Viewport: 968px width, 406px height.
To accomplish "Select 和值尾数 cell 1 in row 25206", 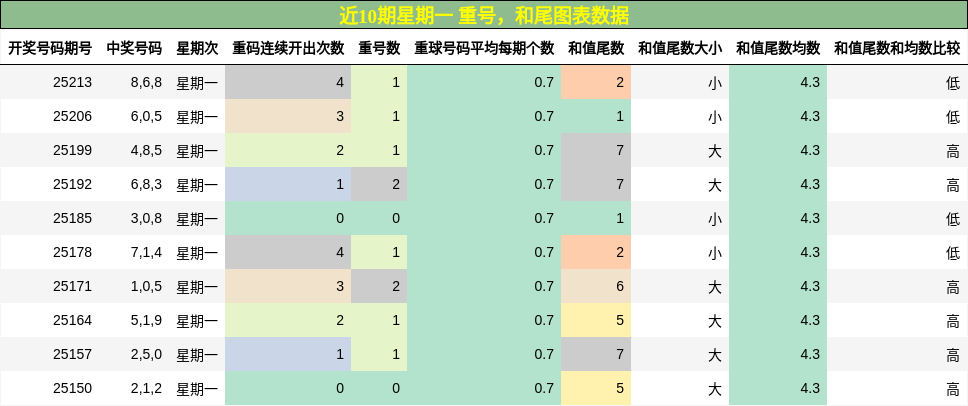I will 596,117.
